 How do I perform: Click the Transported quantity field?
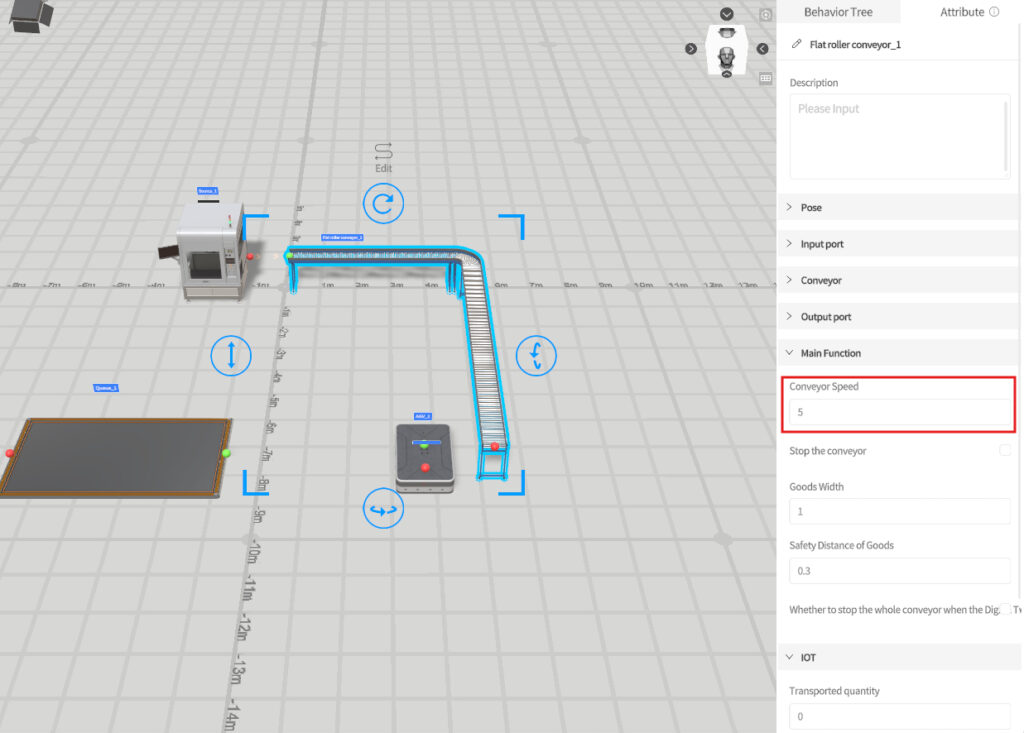(x=899, y=717)
